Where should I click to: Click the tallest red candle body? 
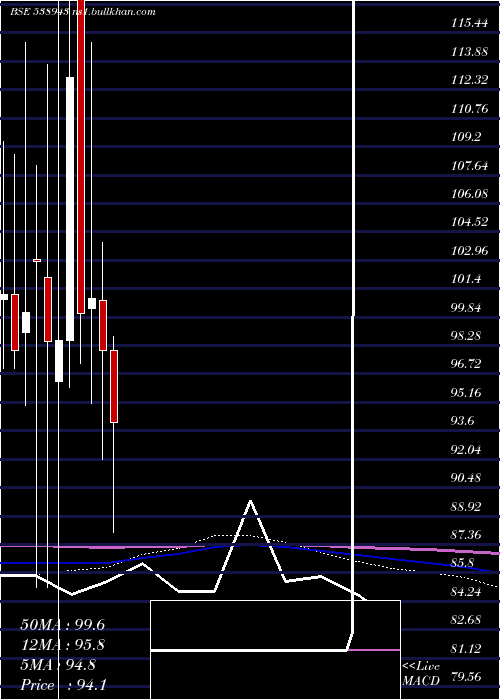[81, 157]
